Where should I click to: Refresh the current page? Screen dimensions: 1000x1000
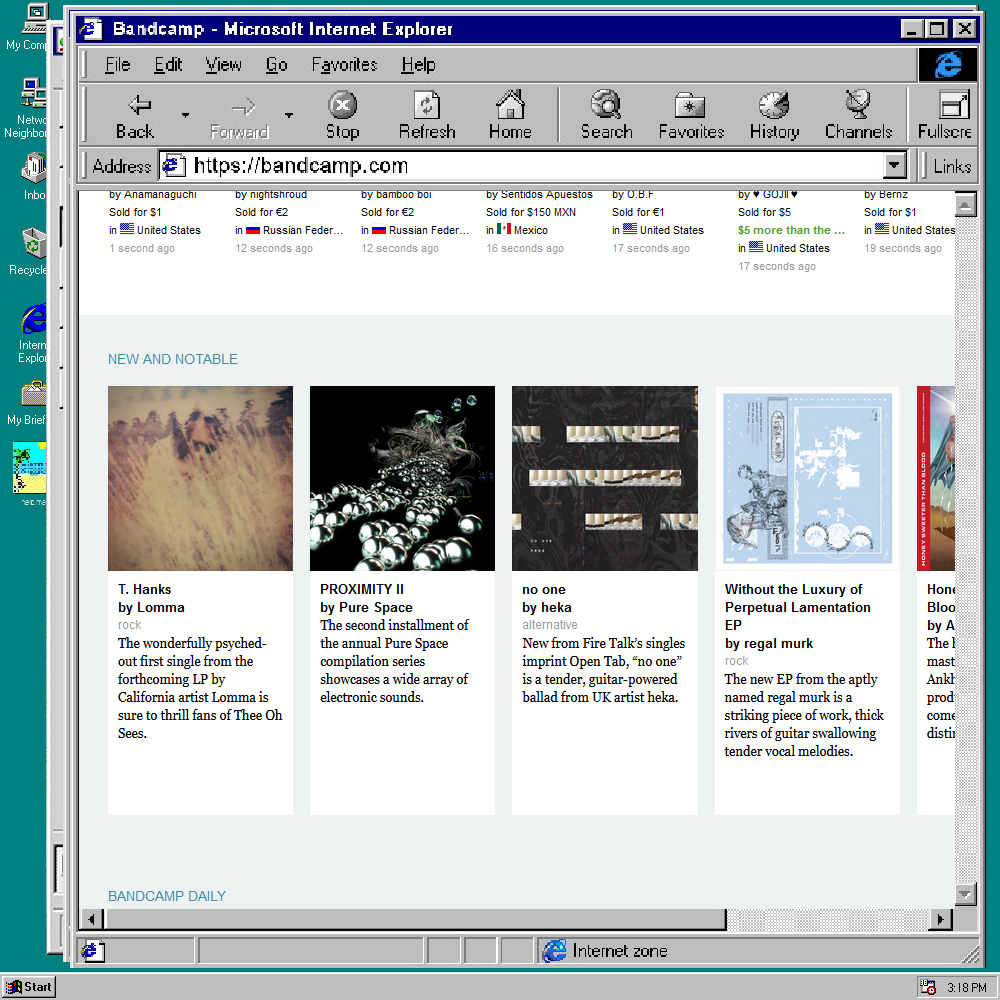[x=427, y=116]
